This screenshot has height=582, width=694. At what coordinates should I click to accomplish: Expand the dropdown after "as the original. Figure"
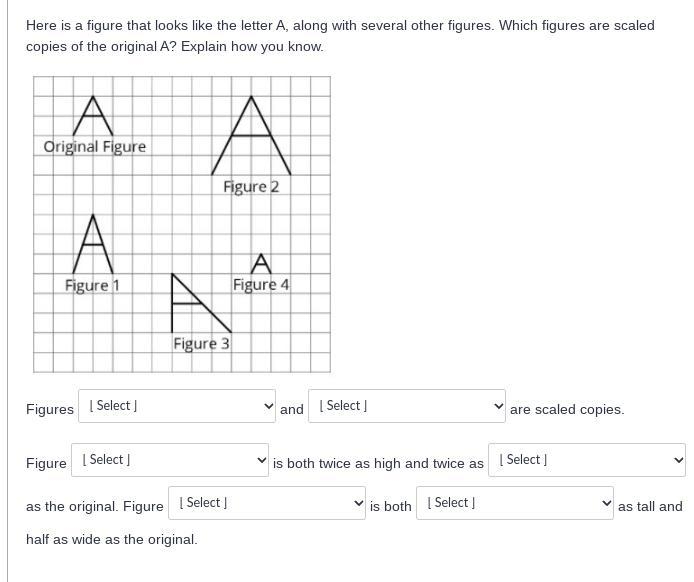click(267, 503)
